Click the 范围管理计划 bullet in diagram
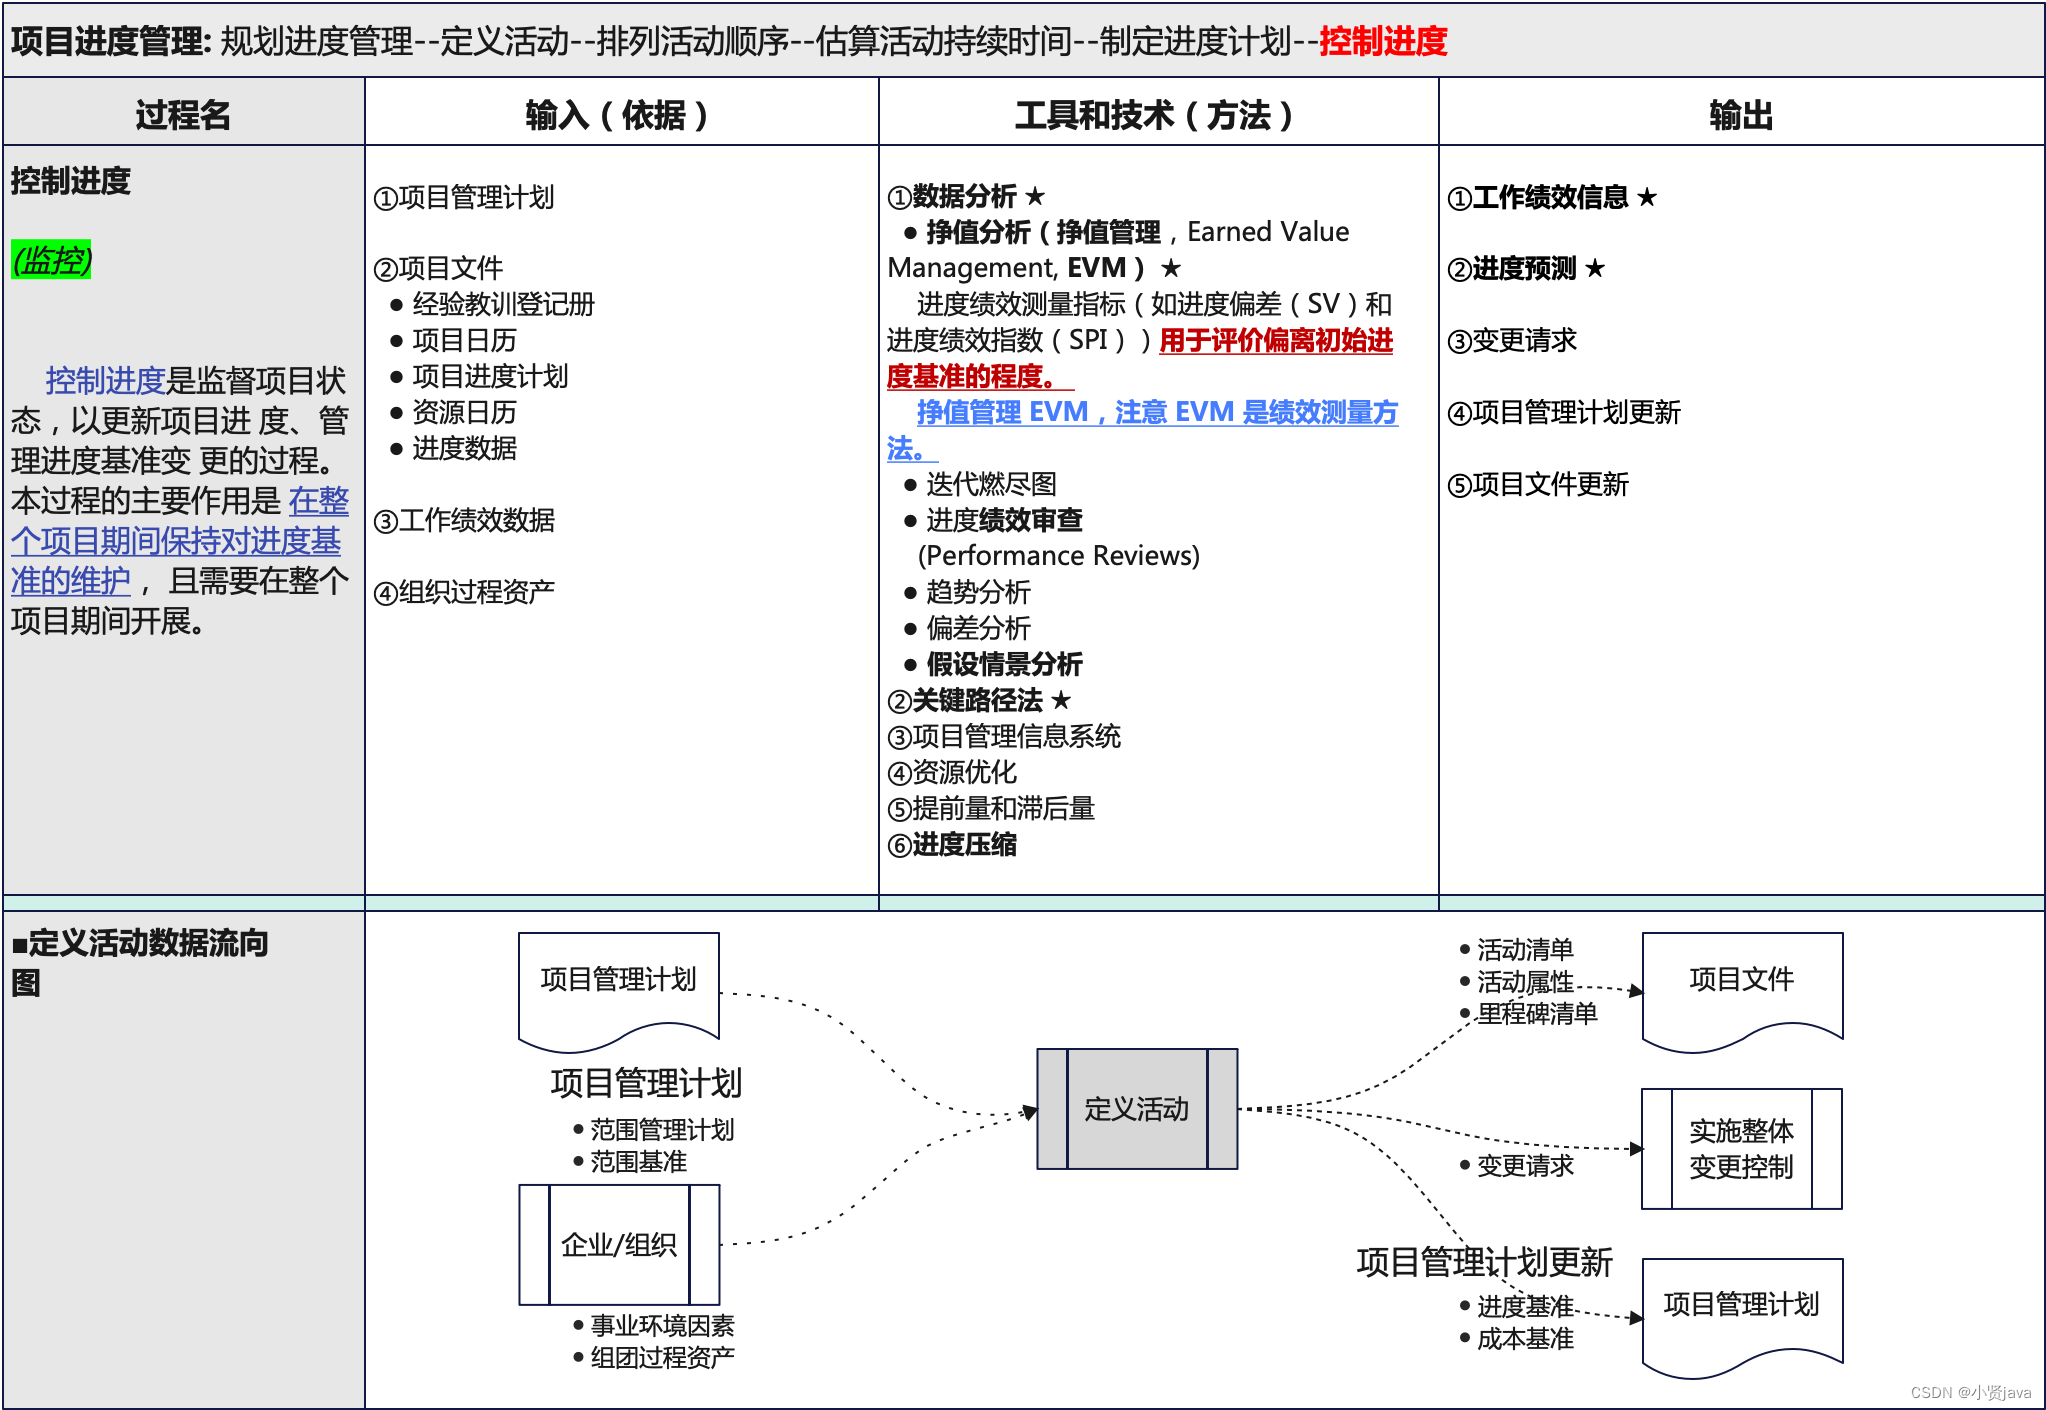 pos(654,1130)
